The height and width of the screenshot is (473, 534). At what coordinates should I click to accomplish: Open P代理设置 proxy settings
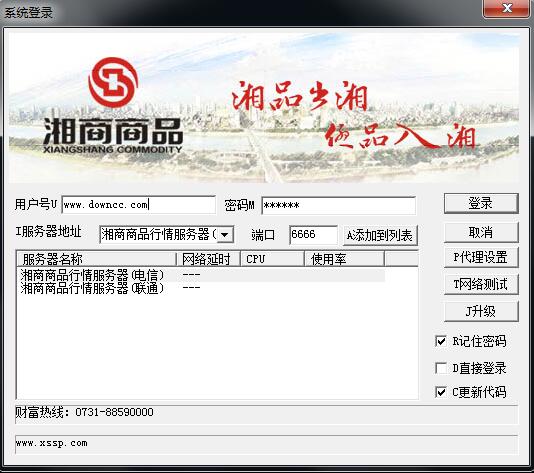point(481,257)
